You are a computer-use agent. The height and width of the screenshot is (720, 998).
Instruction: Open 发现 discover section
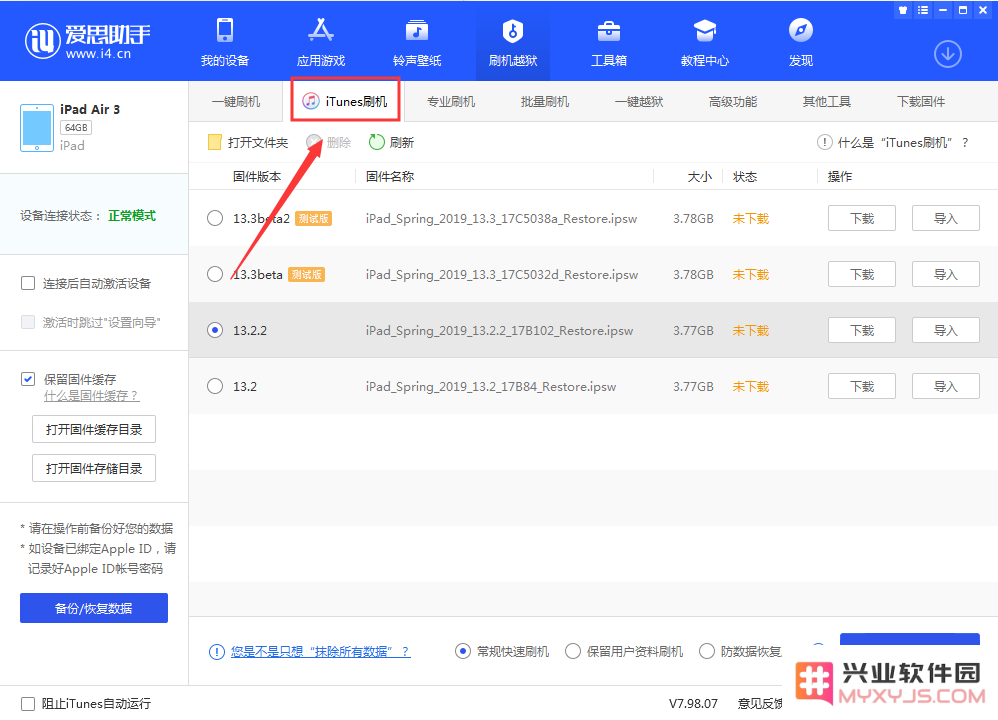coord(801,43)
